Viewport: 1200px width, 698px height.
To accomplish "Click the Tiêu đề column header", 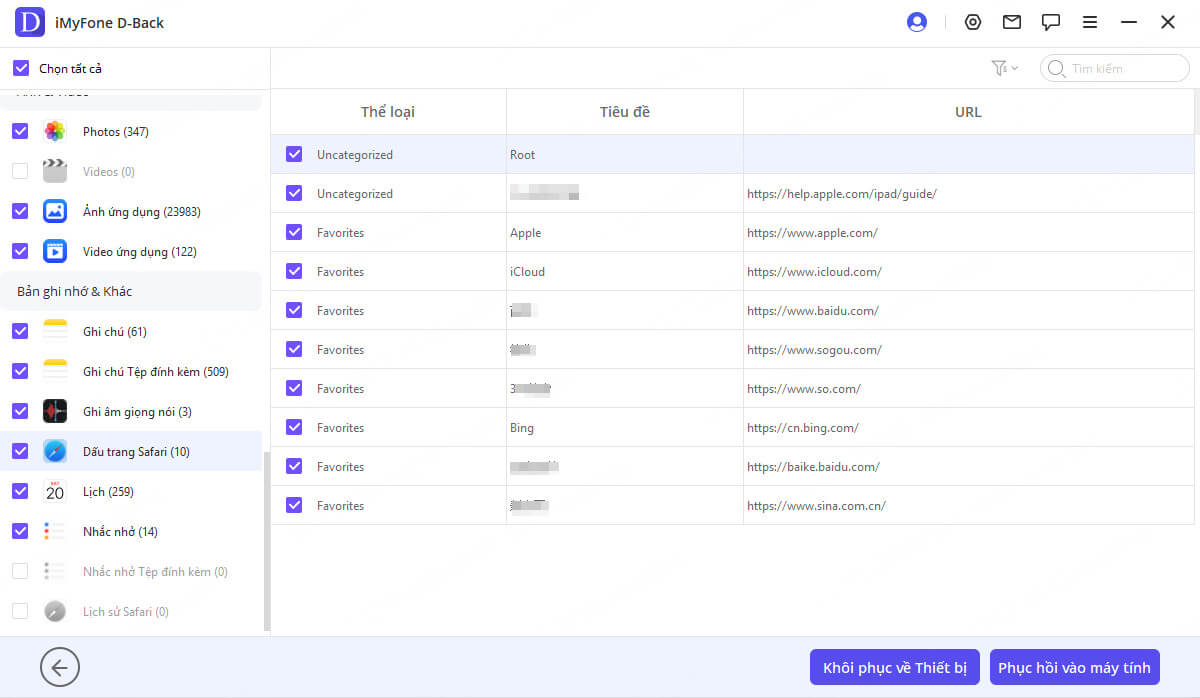I will click(625, 112).
